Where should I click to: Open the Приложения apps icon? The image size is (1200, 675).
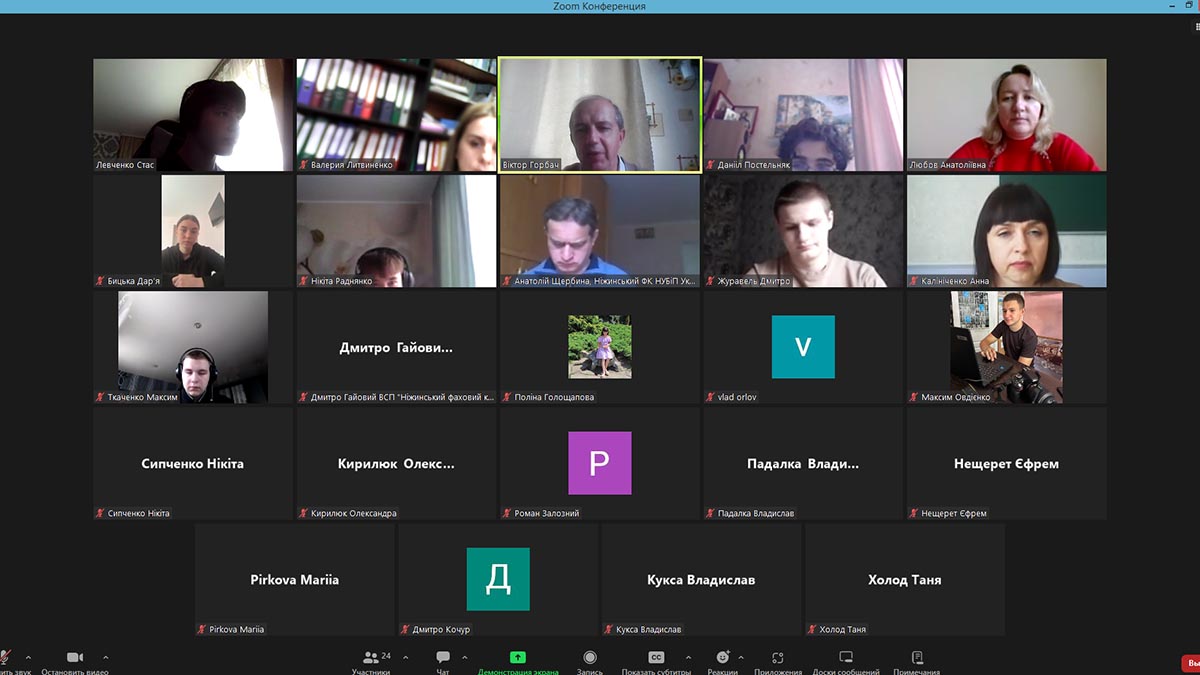[778, 657]
